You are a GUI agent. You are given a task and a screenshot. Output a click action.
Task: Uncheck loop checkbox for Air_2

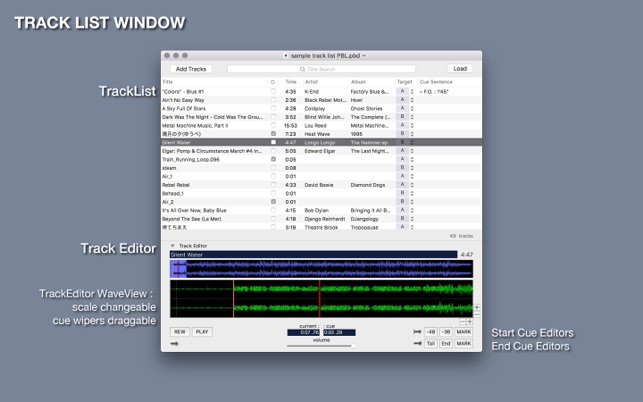(273, 202)
